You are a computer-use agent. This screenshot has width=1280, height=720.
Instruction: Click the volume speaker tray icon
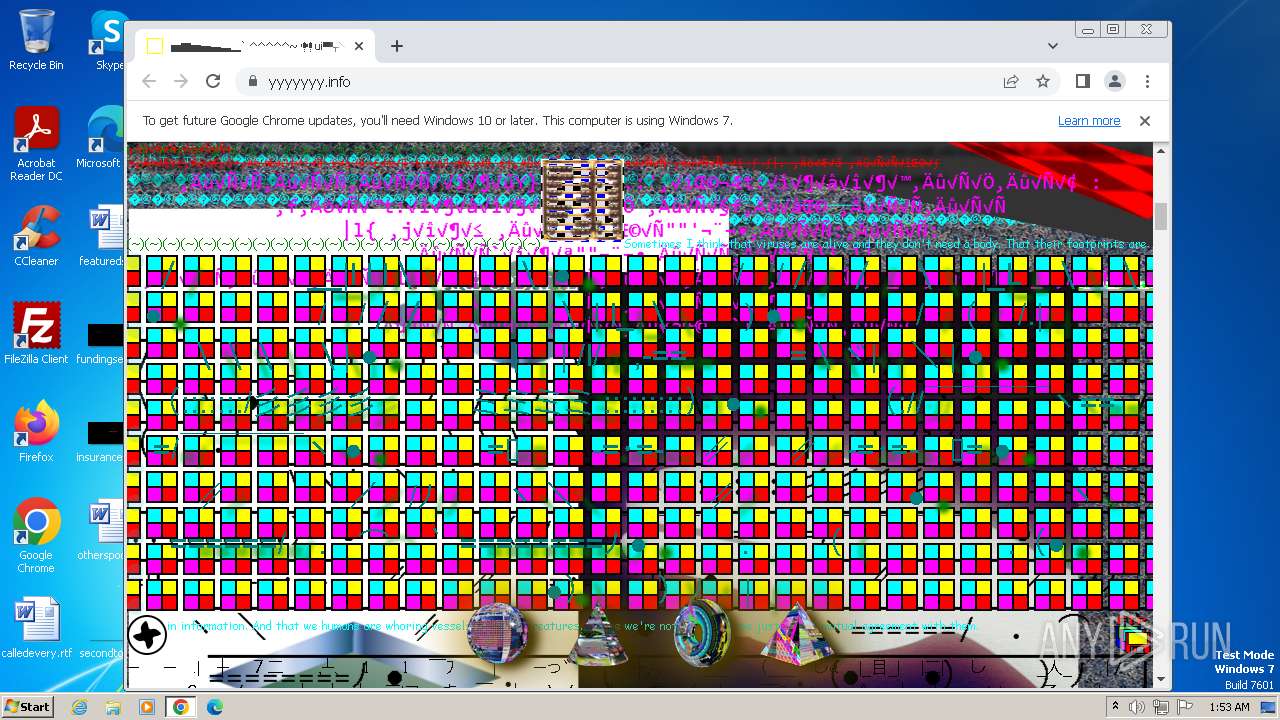click(1138, 707)
